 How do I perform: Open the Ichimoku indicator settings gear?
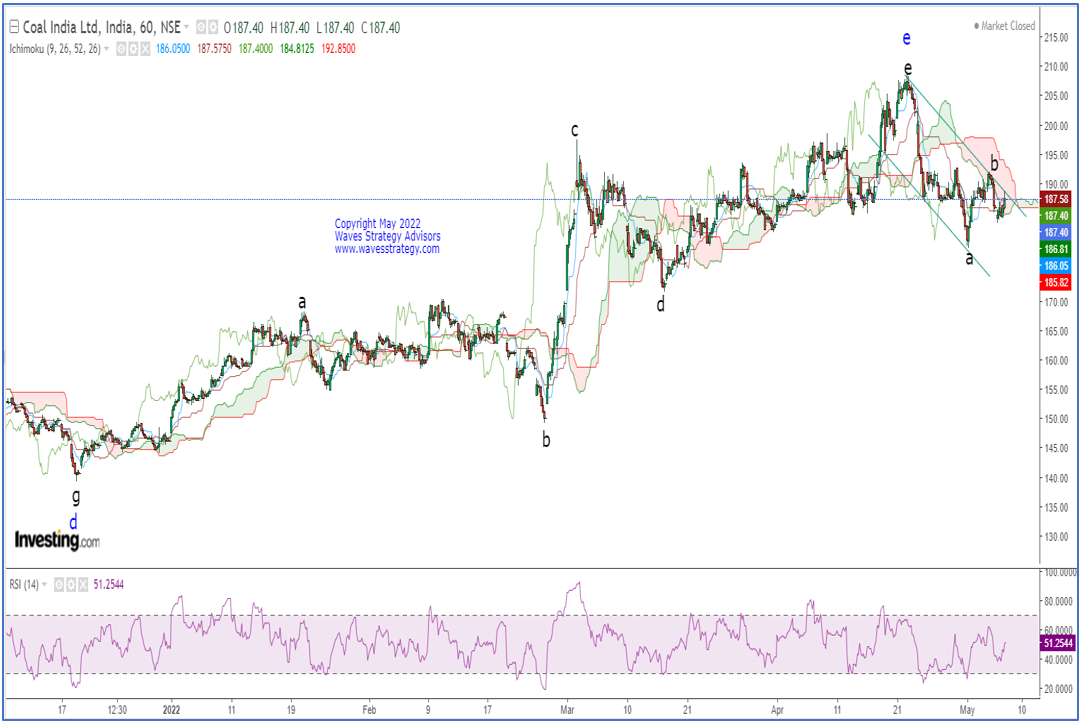tap(133, 49)
